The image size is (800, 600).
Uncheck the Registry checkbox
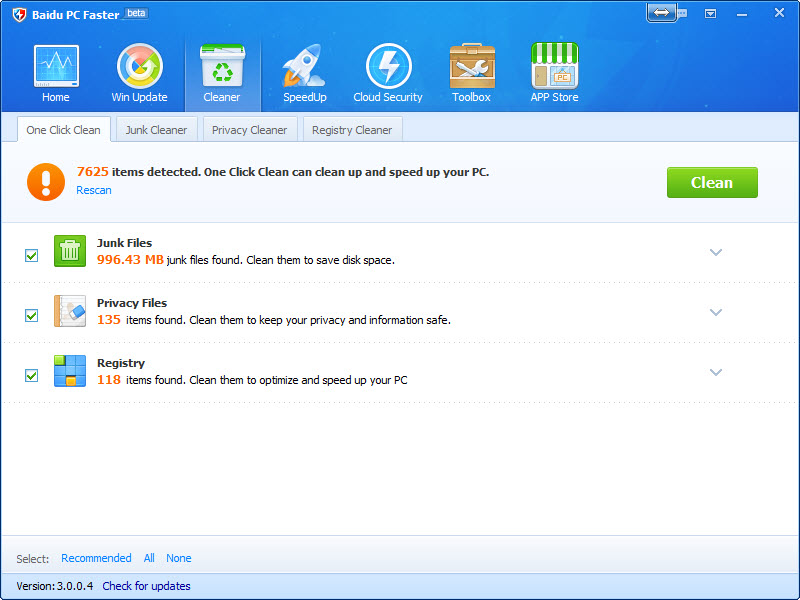tap(32, 376)
